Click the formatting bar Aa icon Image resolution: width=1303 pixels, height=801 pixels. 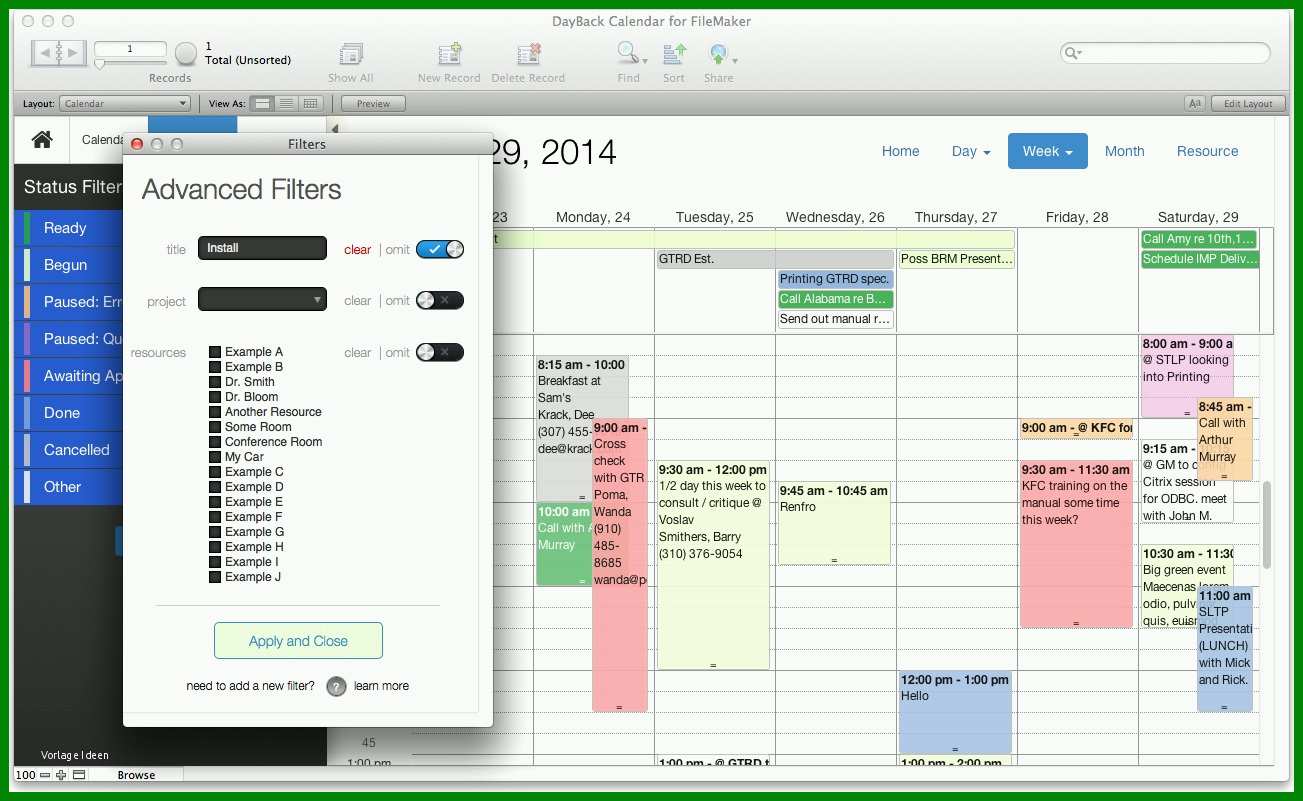[1194, 103]
